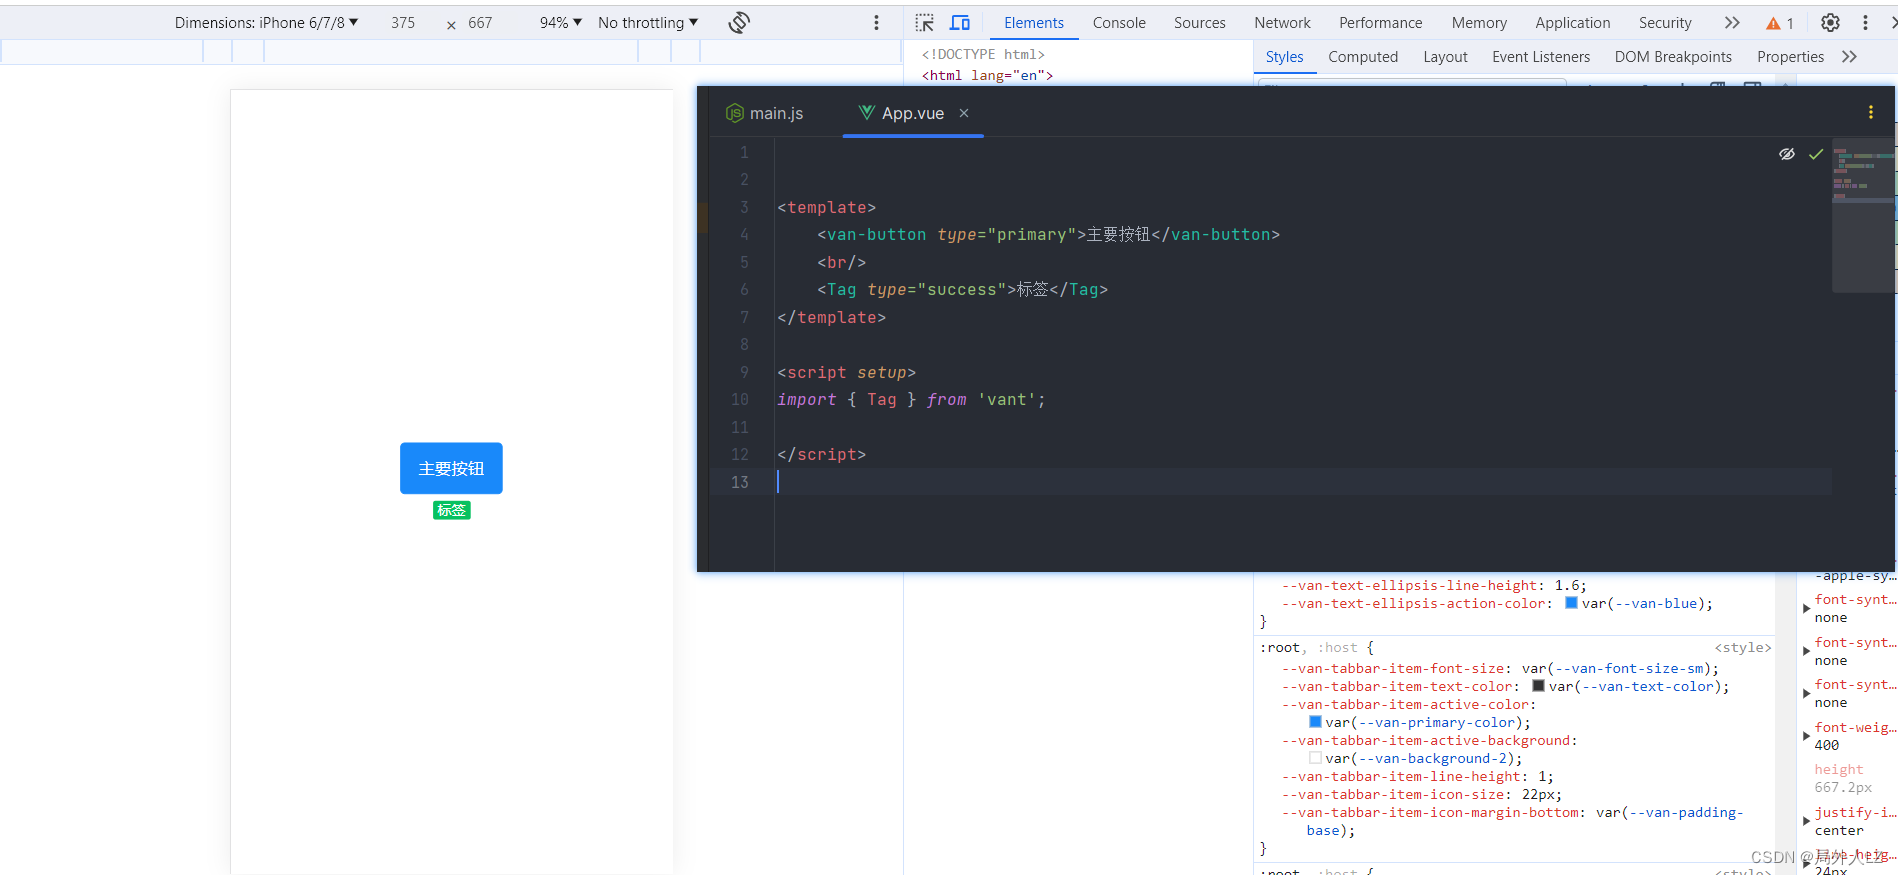Open the device Dimensions dropdown
The width and height of the screenshot is (1898, 875).
pos(266,22)
